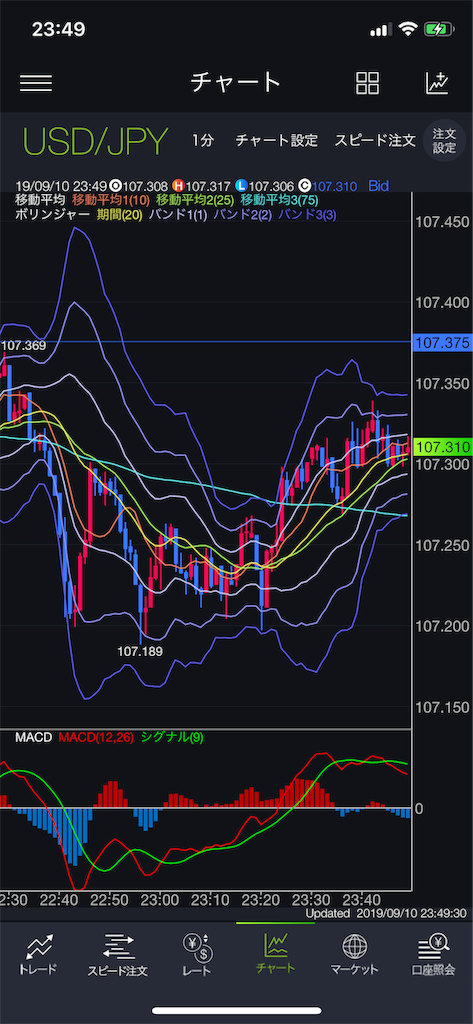Tap the open price O 107.308 readout
Image resolution: width=473 pixels, height=1024 pixels.
(x=139, y=186)
